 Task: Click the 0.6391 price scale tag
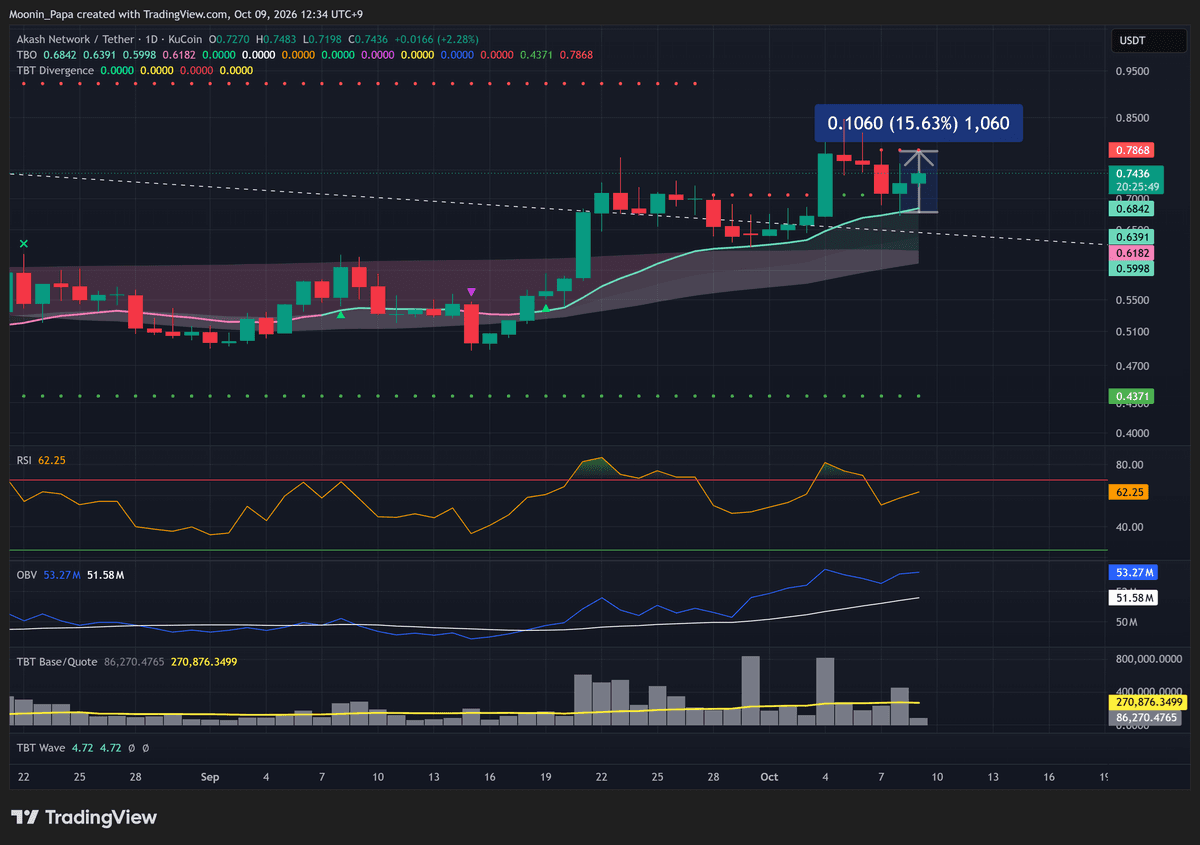pyautogui.click(x=1132, y=238)
